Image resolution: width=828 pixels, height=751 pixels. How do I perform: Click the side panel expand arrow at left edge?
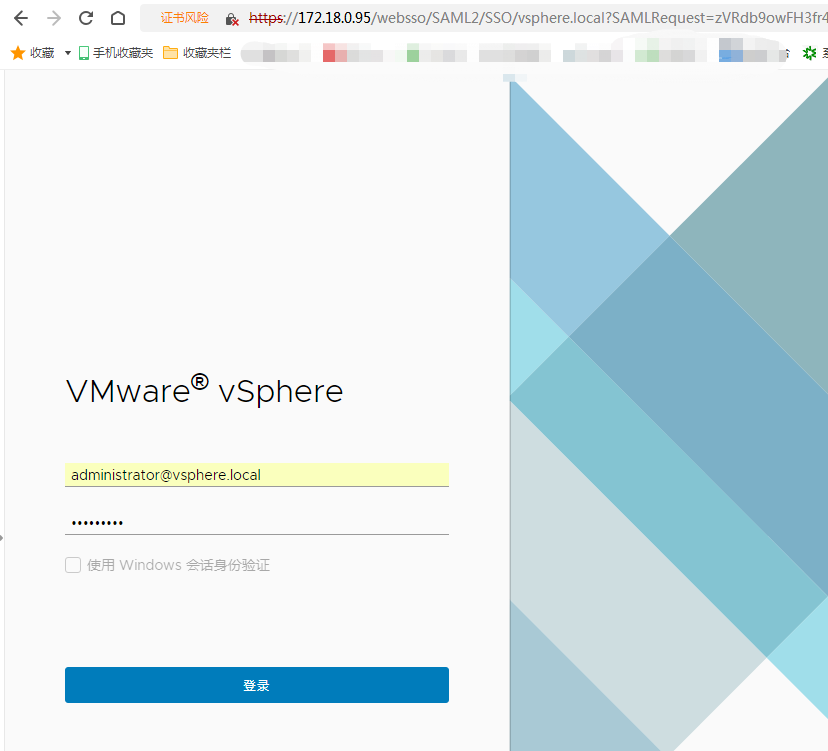2,538
